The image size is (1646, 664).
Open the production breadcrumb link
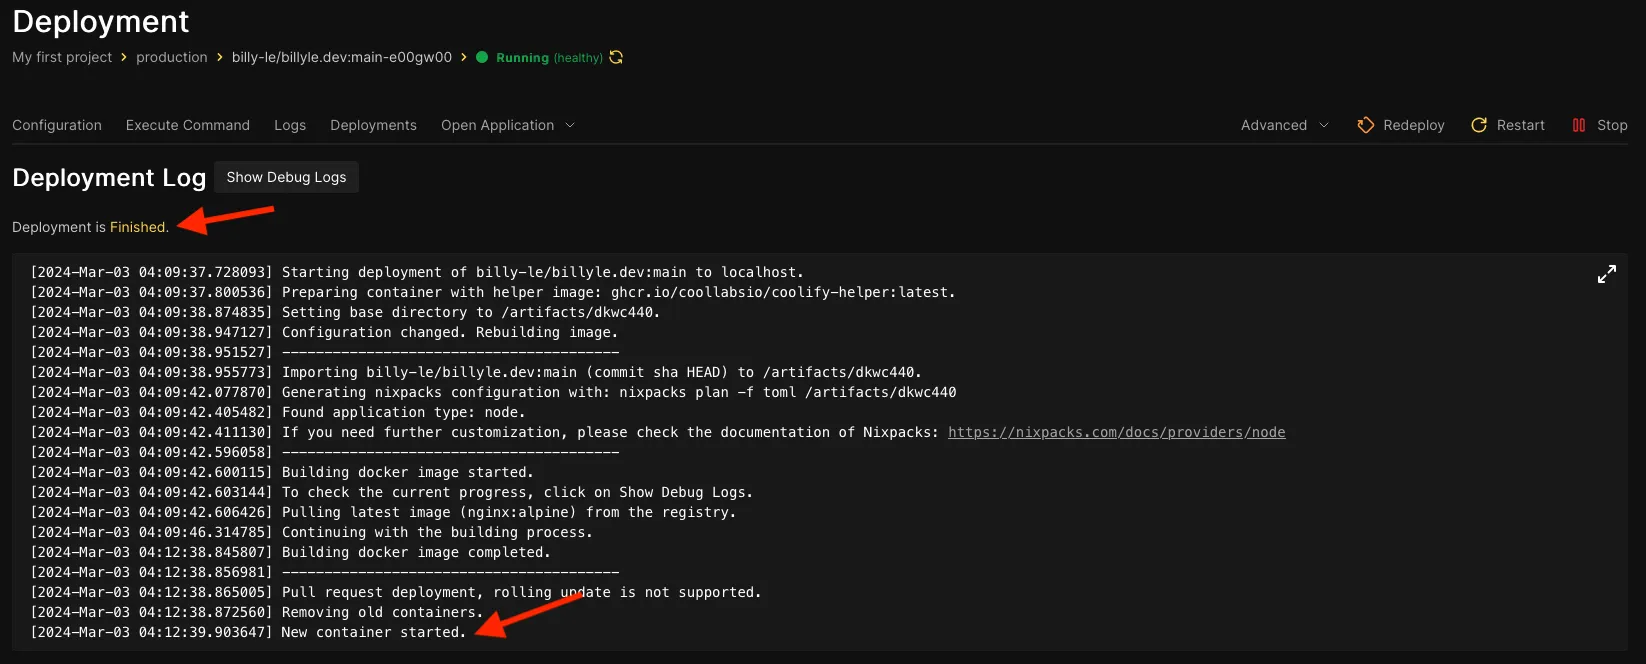[x=172, y=57]
